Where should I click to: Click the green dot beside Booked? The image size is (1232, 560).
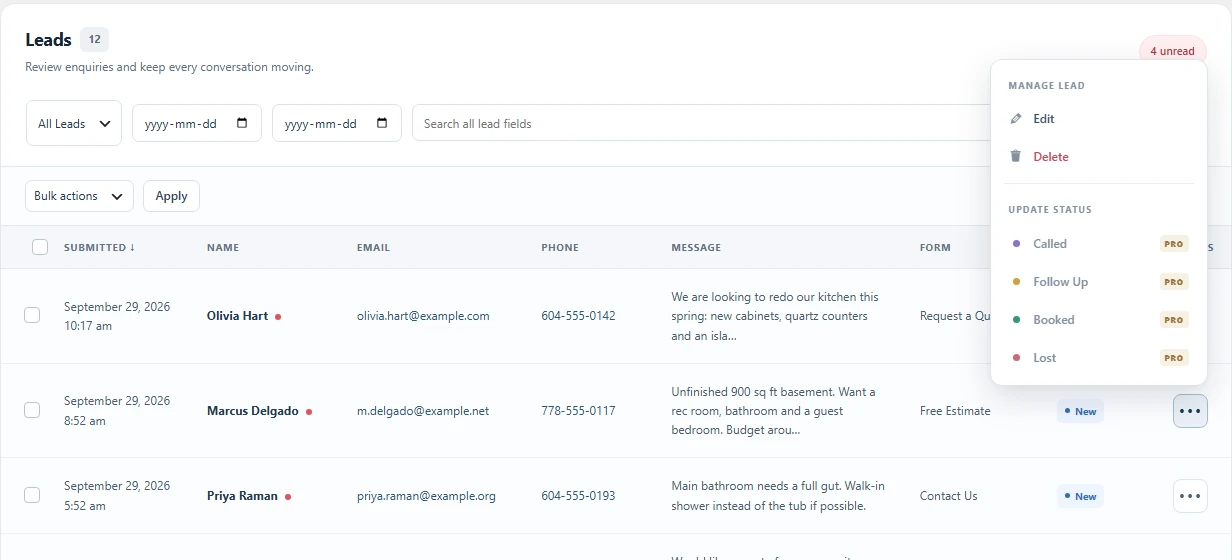point(1017,320)
